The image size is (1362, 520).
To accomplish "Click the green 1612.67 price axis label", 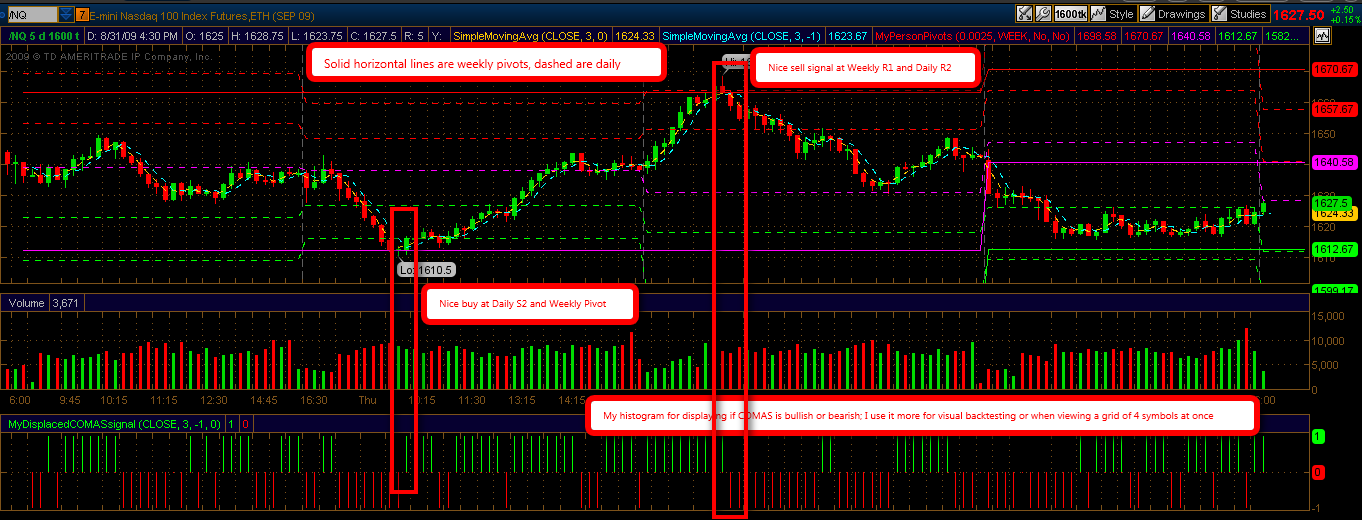I will coord(1332,249).
